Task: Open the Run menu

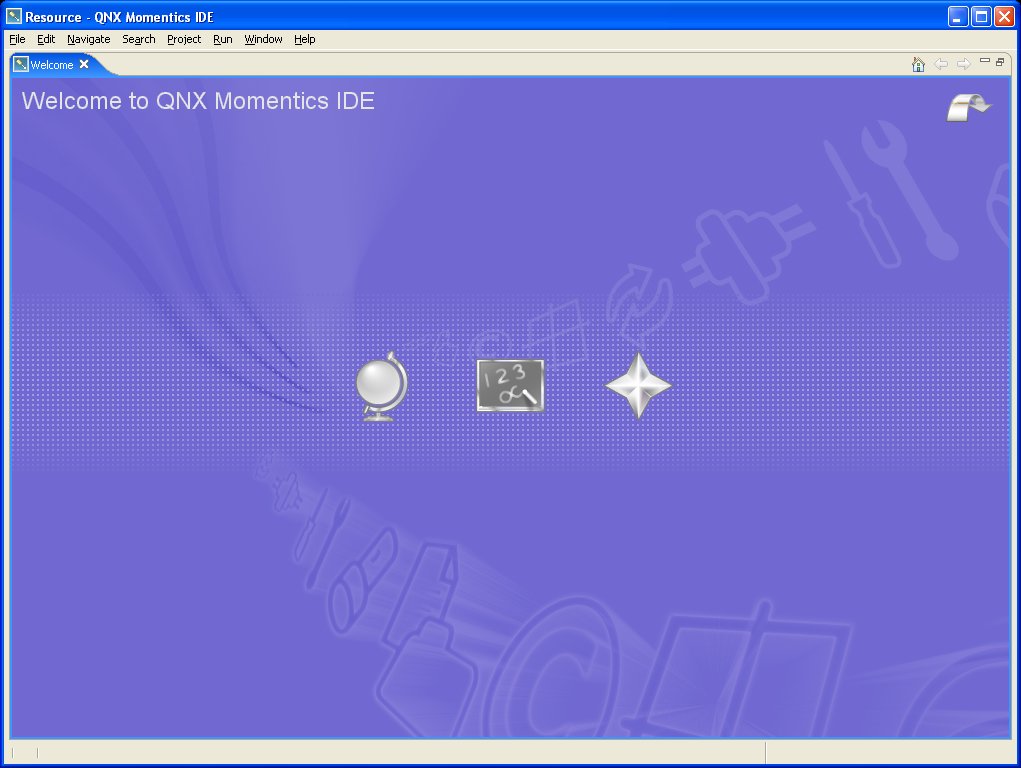Action: pyautogui.click(x=222, y=39)
